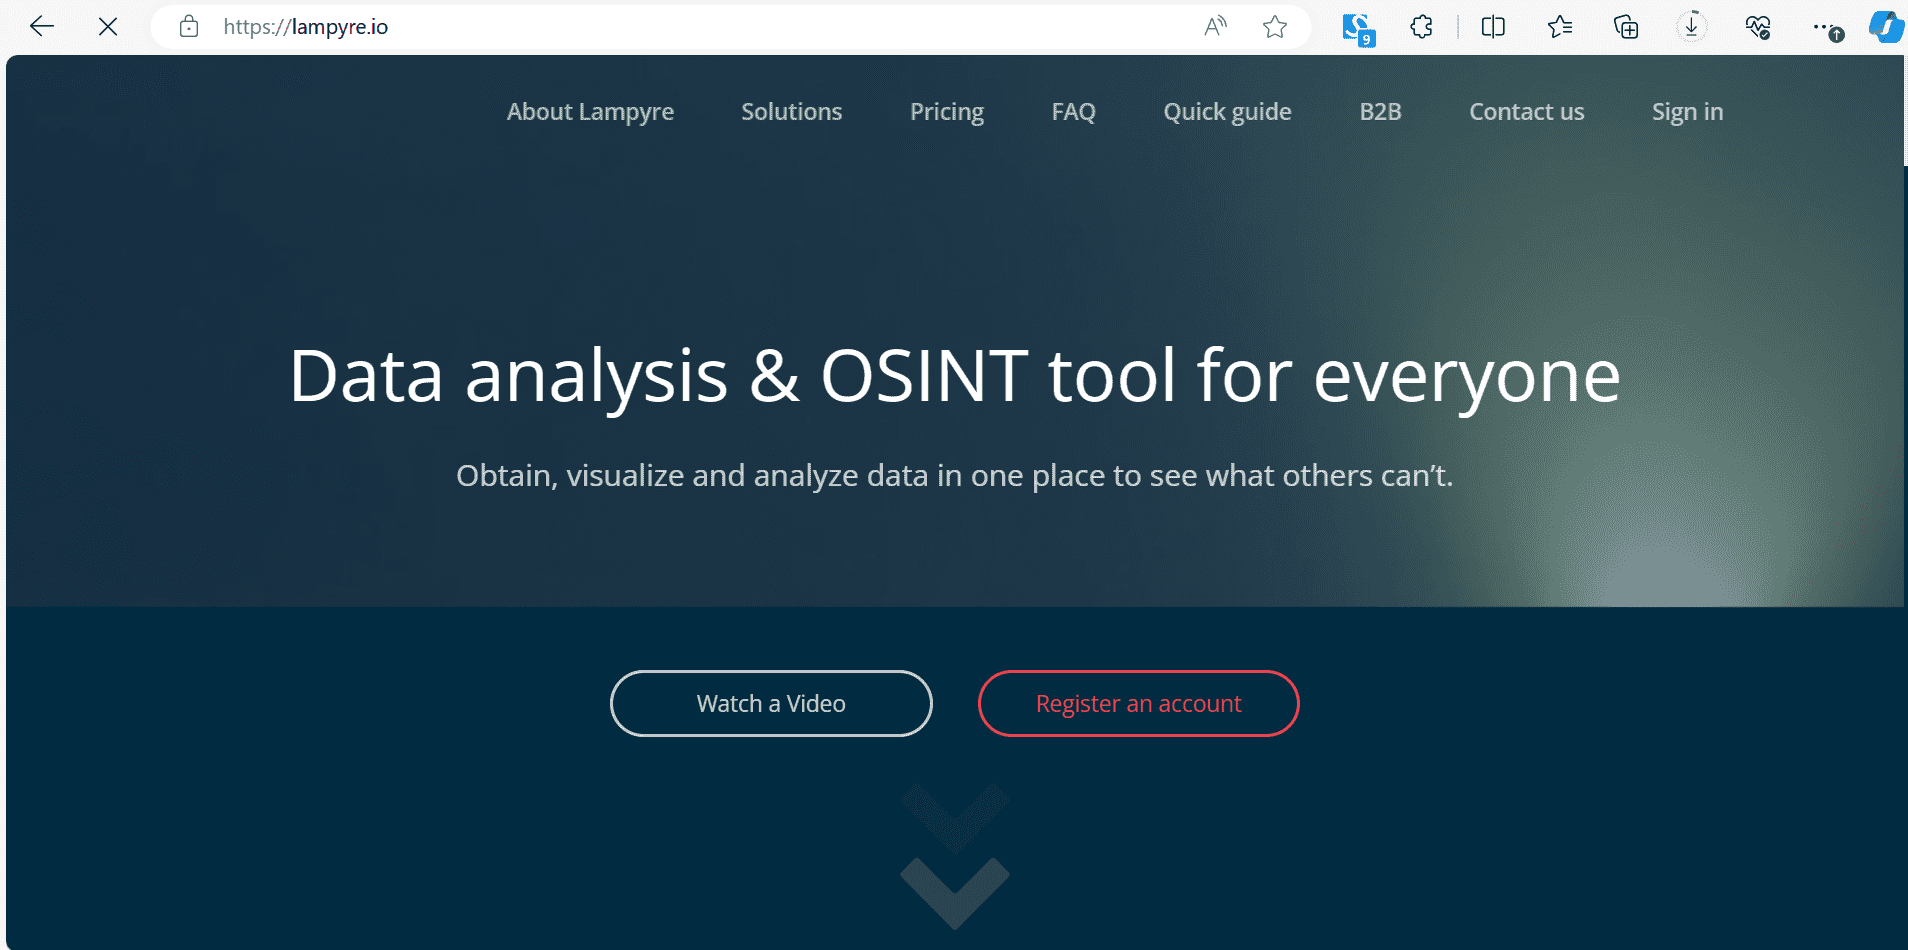Open the Downloads icon
Screen dimensions: 1908x950
coord(1692,26)
